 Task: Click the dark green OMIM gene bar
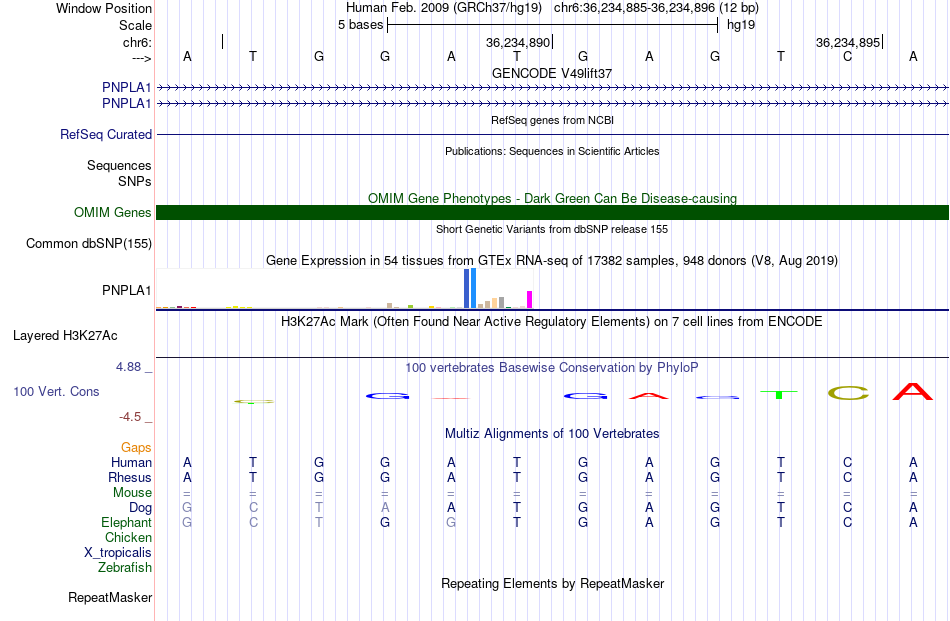tap(552, 213)
